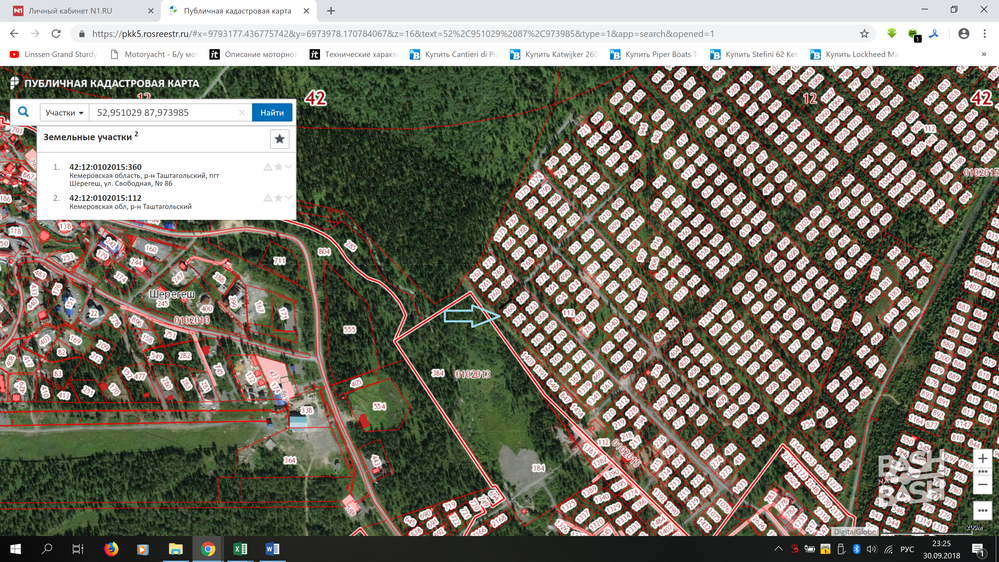The height and width of the screenshot is (562, 999).
Task: Go forward in browser history
Action: [35, 34]
